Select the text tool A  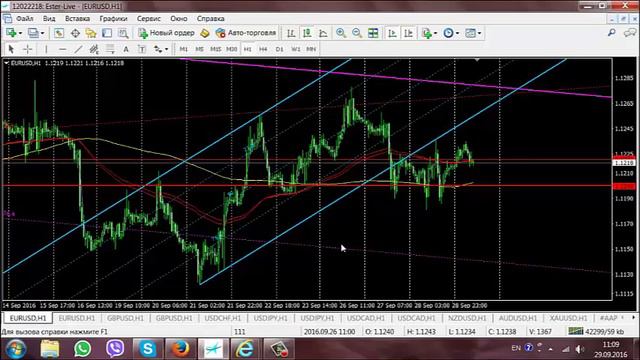coord(126,49)
